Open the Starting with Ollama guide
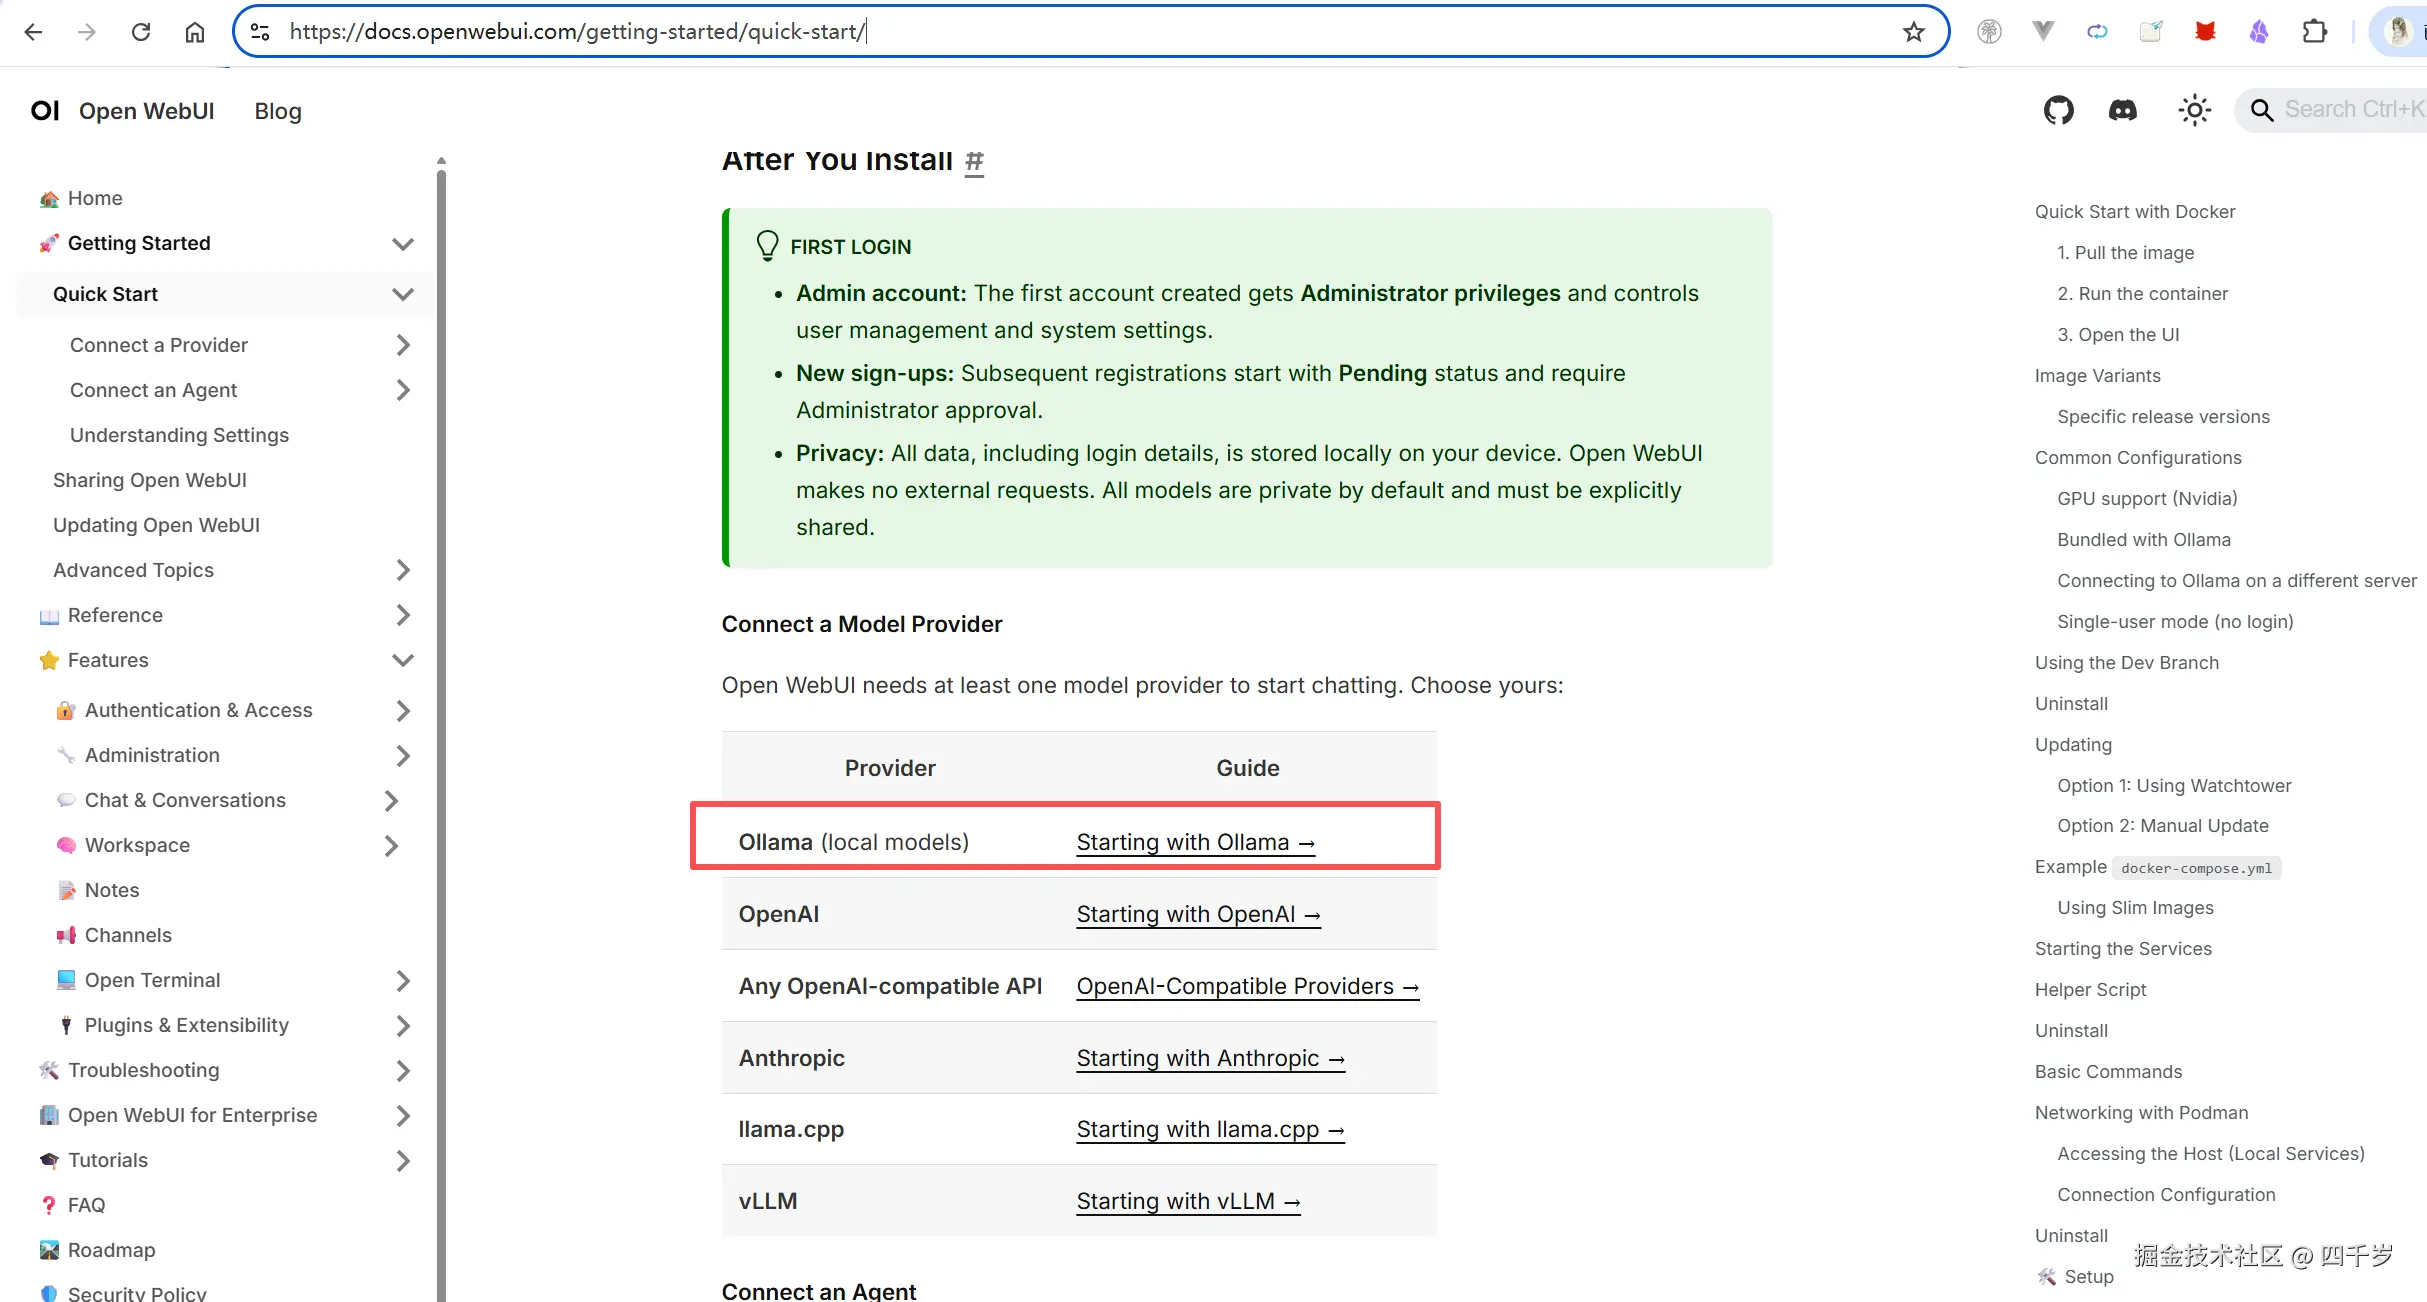Viewport: 2427px width, 1302px height. [x=1195, y=842]
